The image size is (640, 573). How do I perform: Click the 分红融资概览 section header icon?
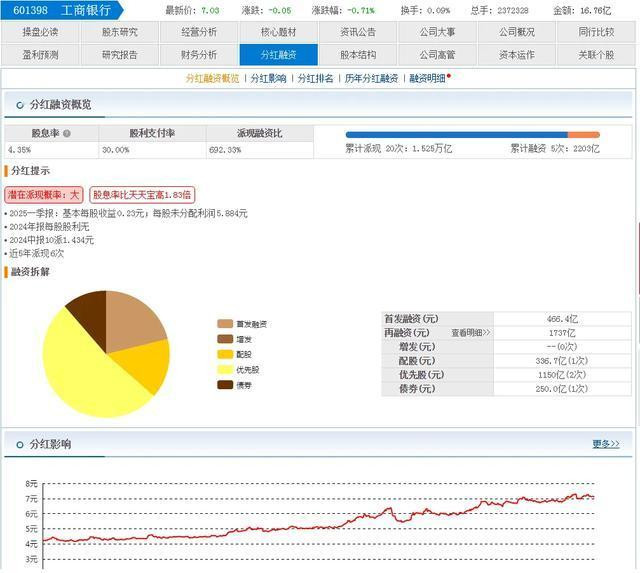pos(18,104)
